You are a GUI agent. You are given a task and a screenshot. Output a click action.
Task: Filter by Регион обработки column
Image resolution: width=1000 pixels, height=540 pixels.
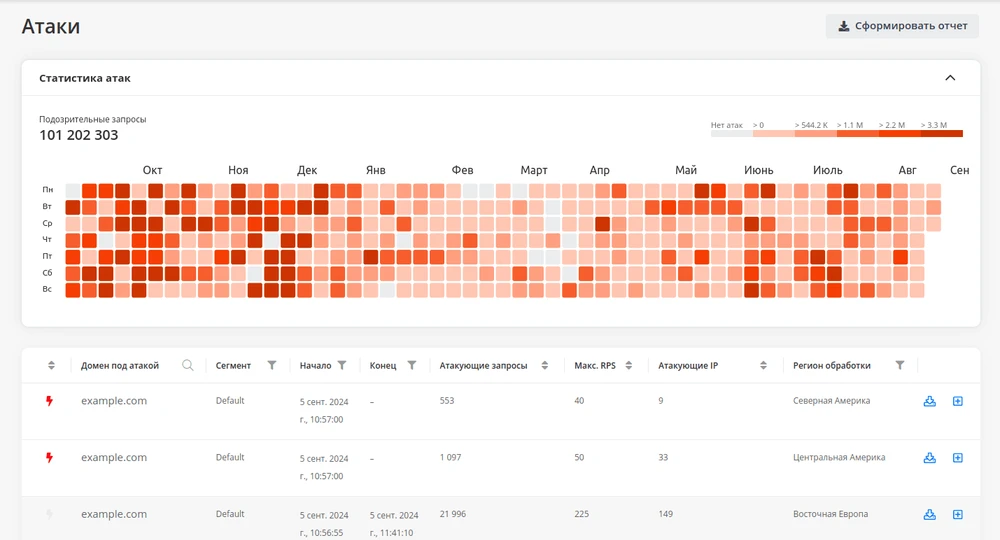pos(900,366)
